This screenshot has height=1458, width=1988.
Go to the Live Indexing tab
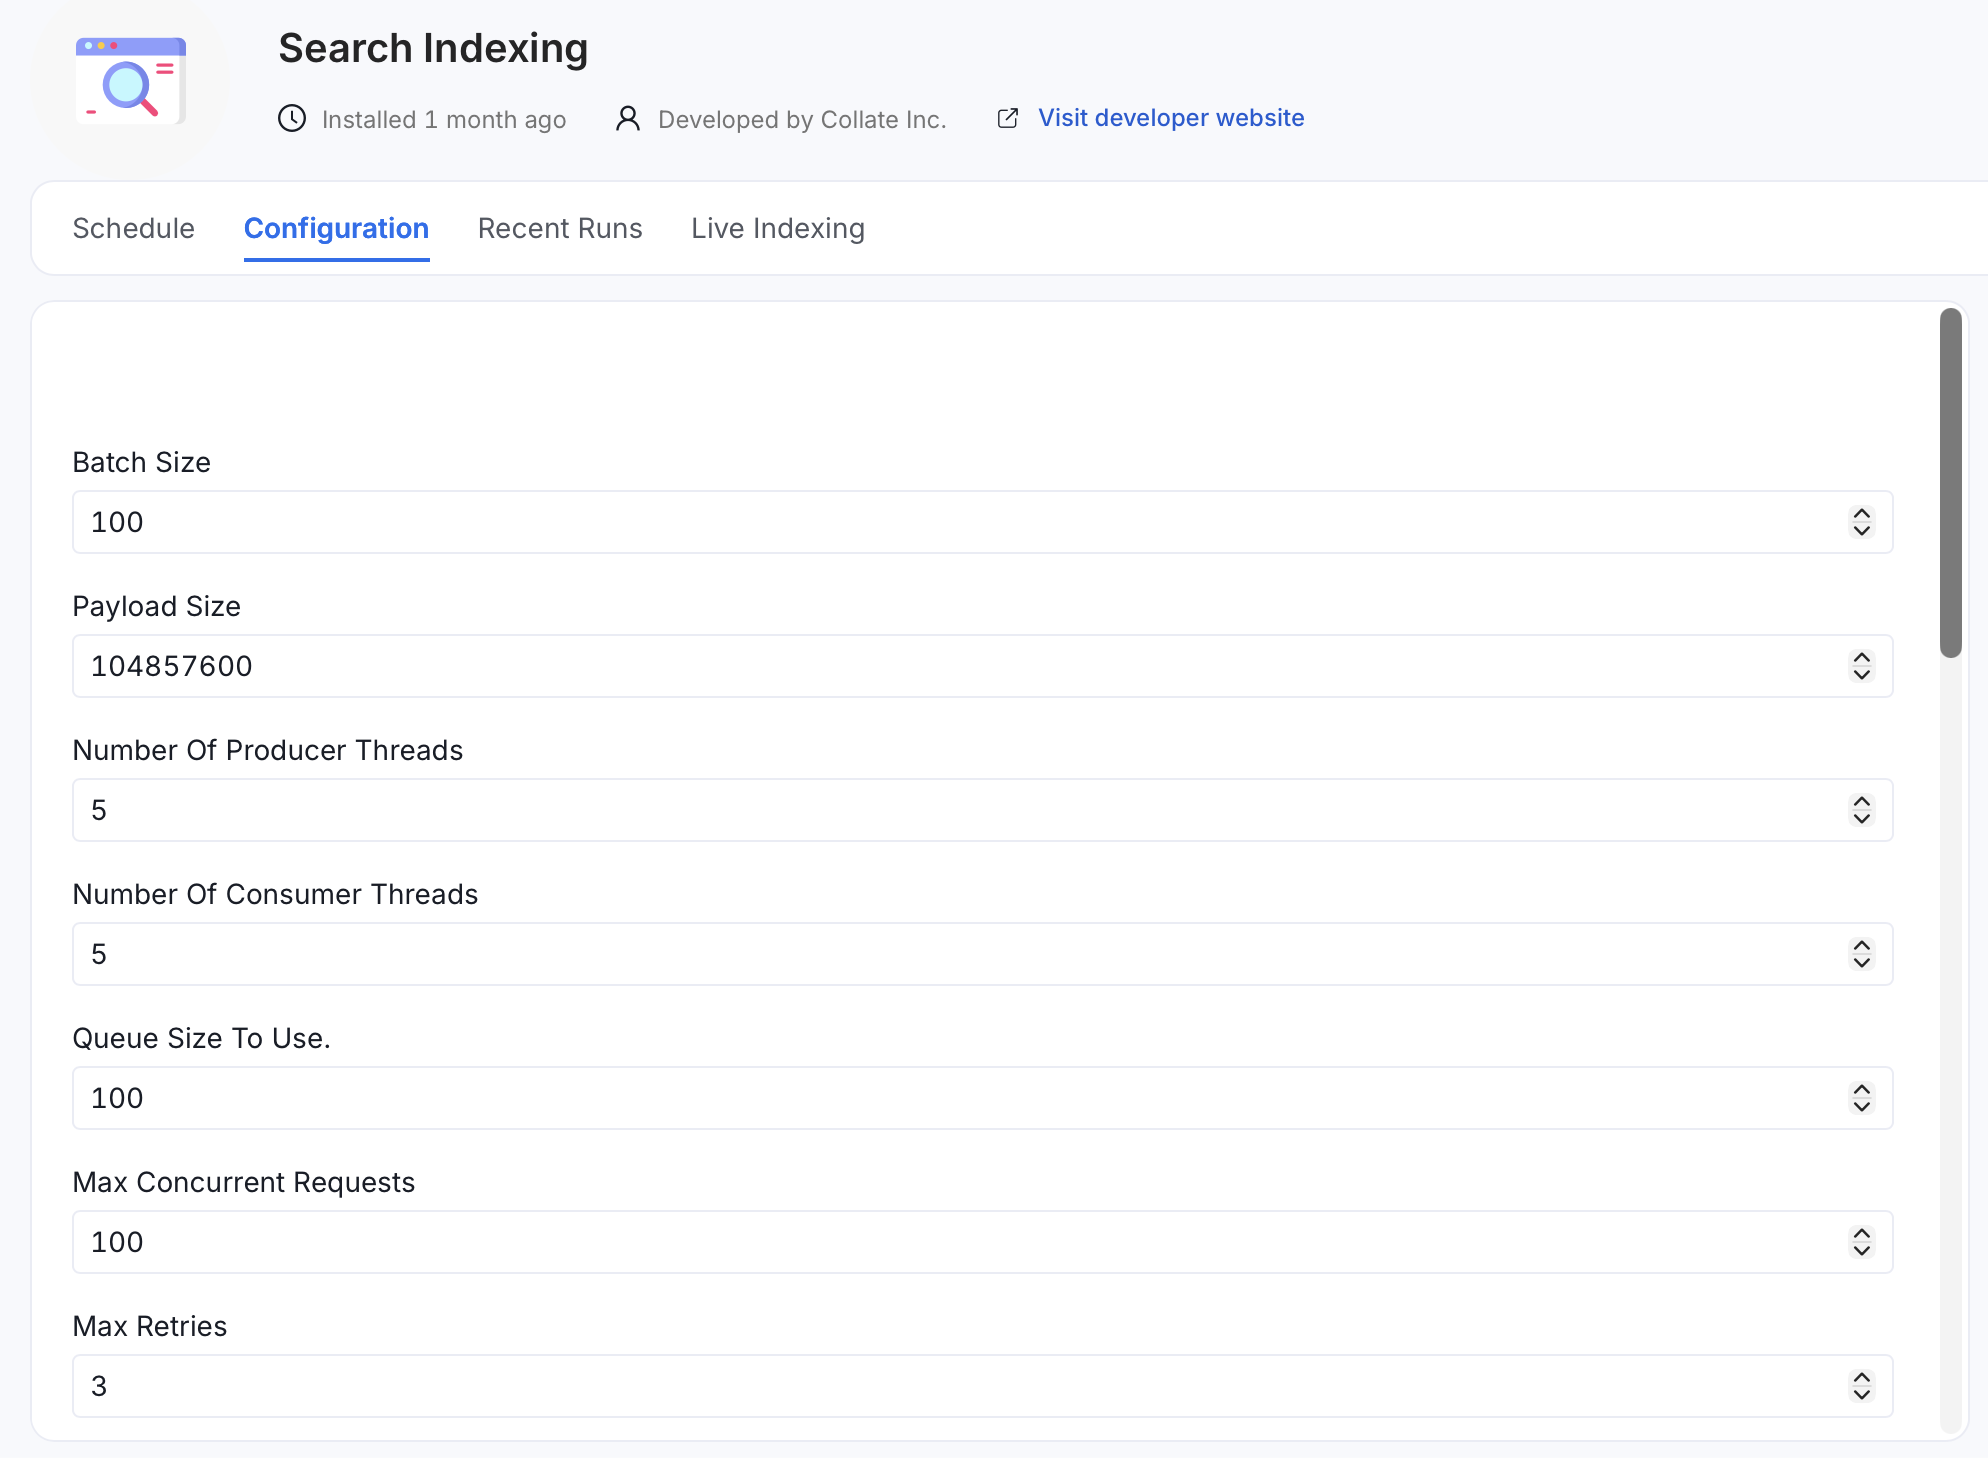click(778, 229)
